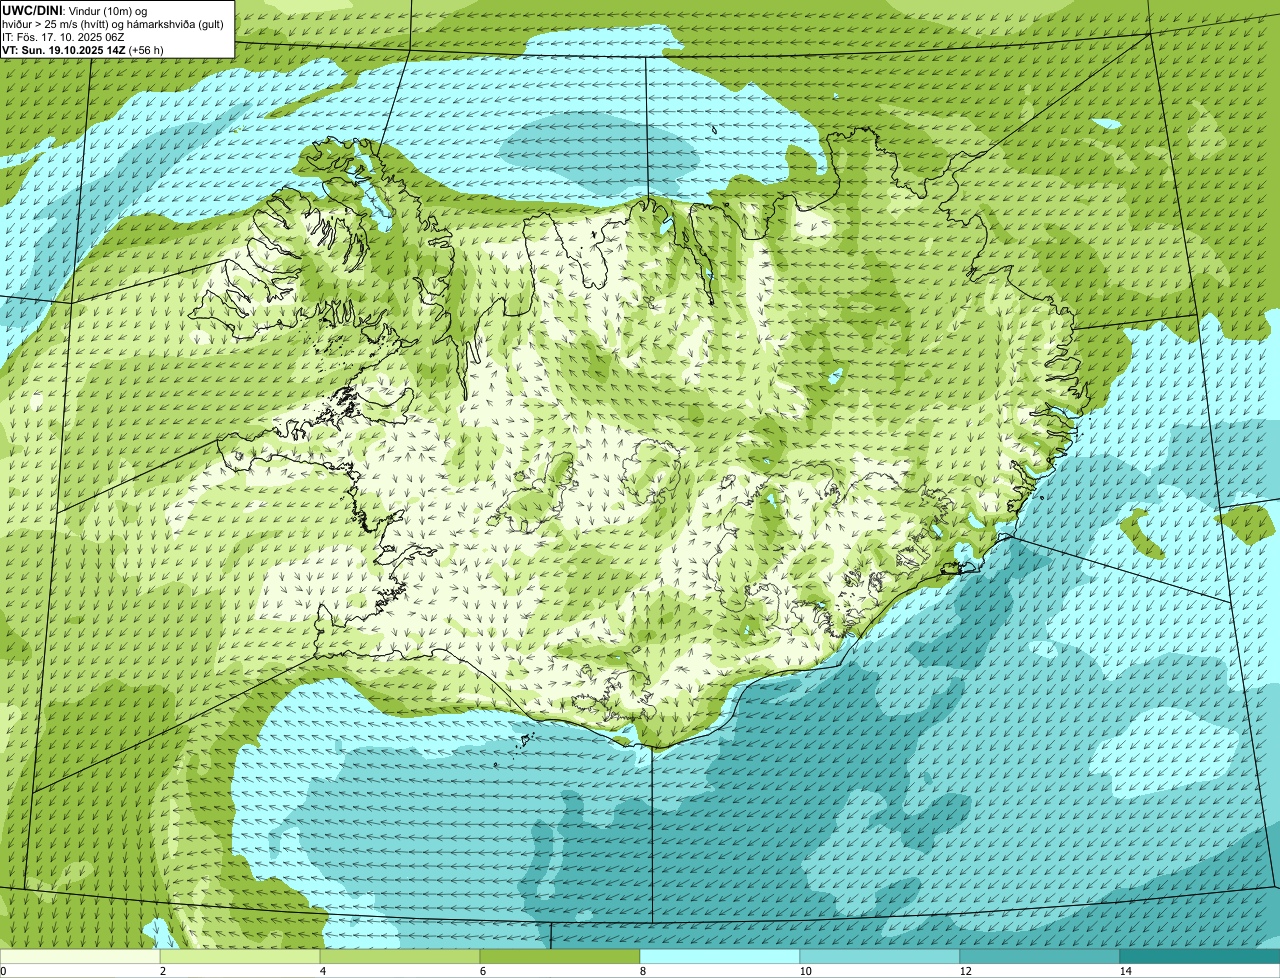The width and height of the screenshot is (1280, 978).
Task: Click the "4" label on the colour scale
Action: click(x=322, y=971)
